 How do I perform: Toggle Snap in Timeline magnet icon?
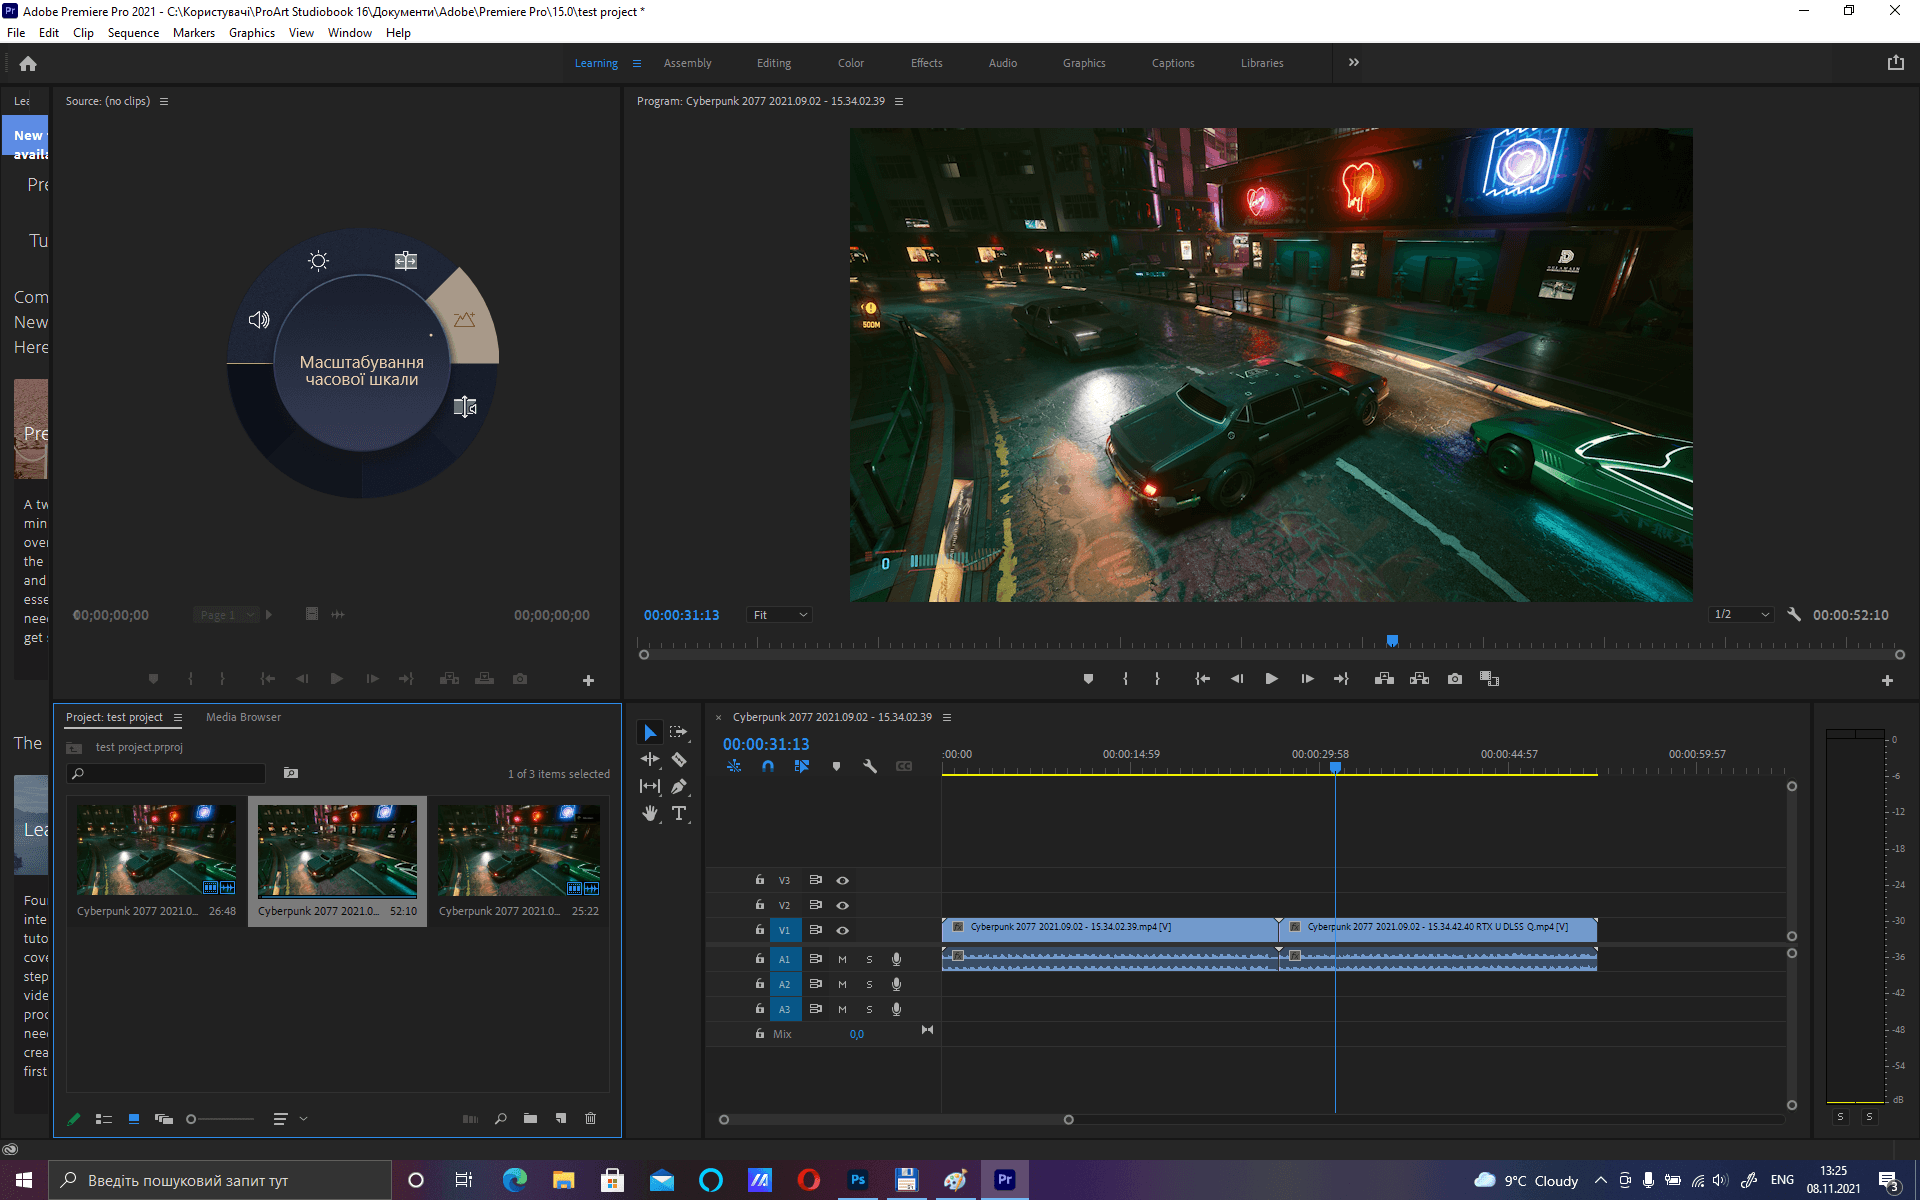click(767, 766)
